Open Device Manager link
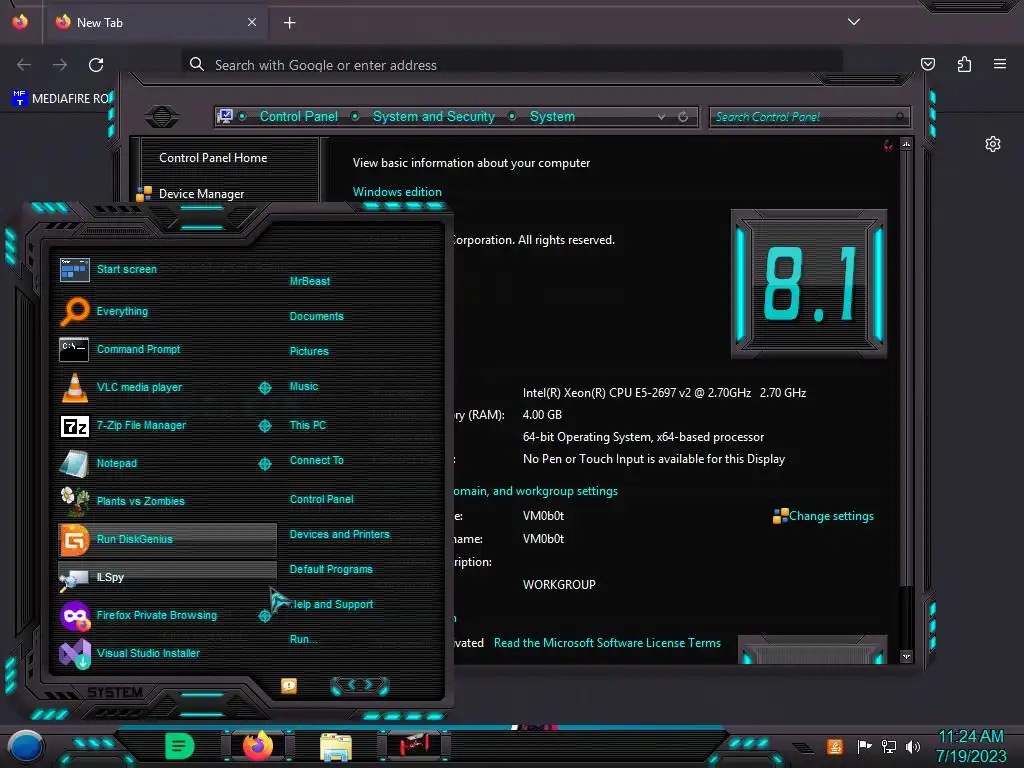1024x768 pixels. pos(201,194)
